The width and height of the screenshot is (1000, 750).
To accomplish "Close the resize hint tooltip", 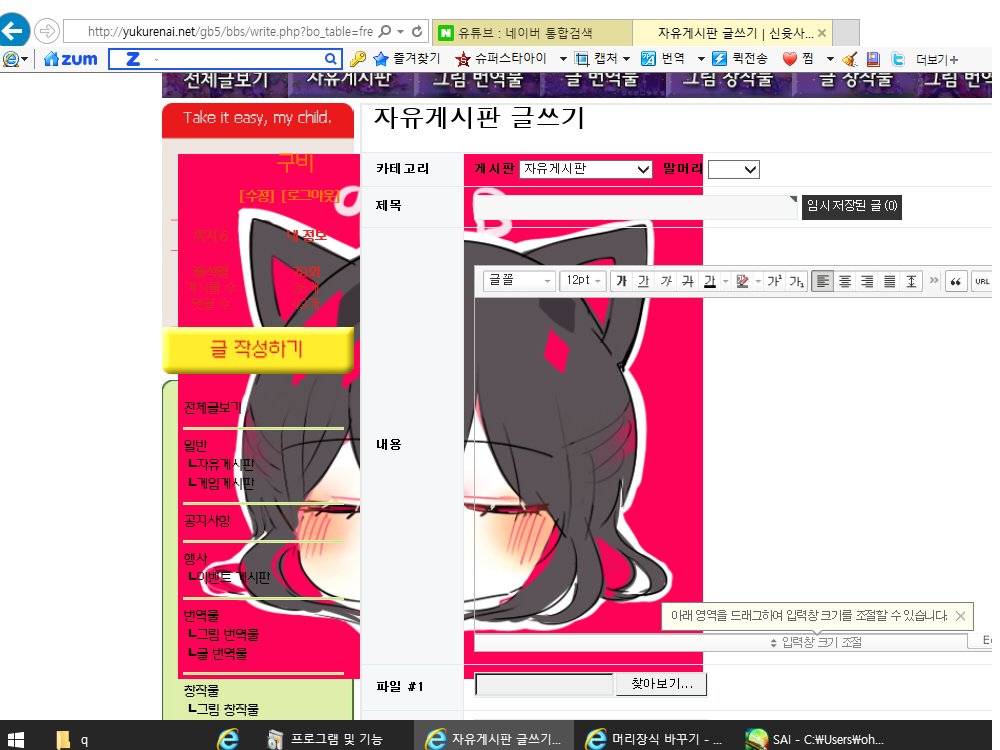I will tap(960, 615).
